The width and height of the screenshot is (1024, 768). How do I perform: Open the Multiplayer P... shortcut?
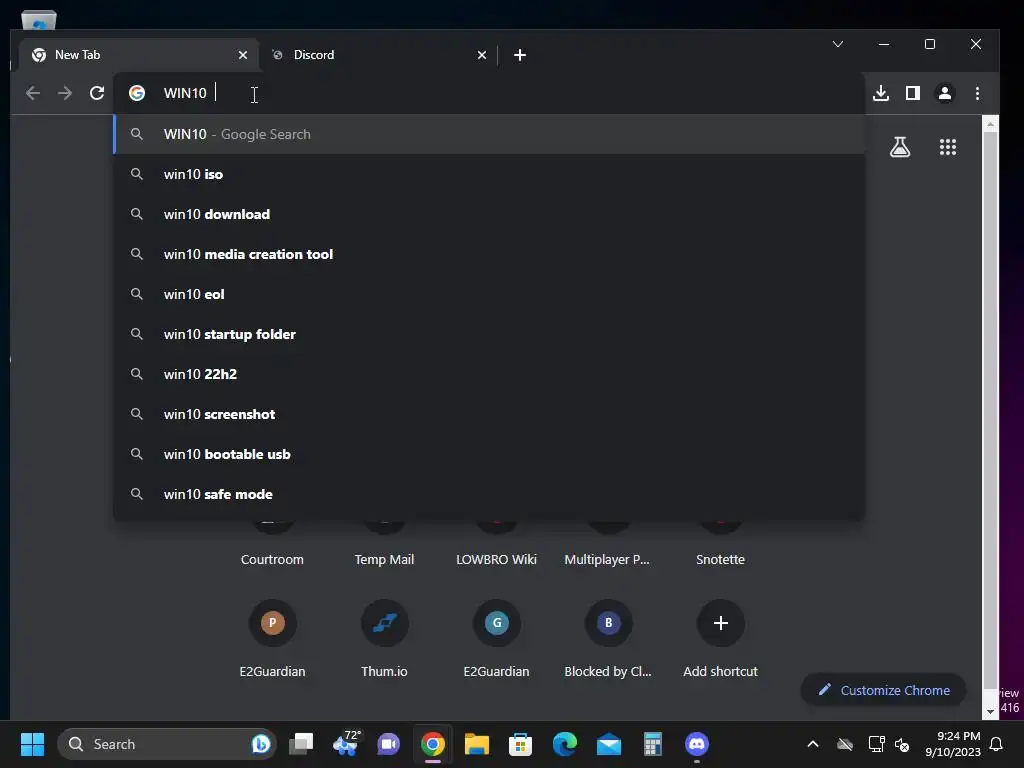coord(607,559)
